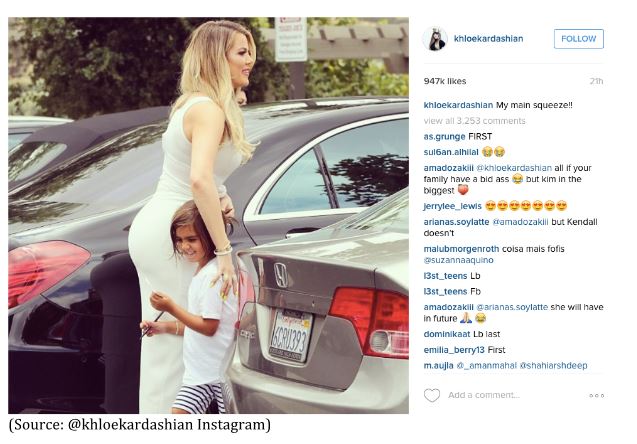Open the @suzannaaquino mention
Viewport: 637px width, 444px height.
(x=458, y=260)
